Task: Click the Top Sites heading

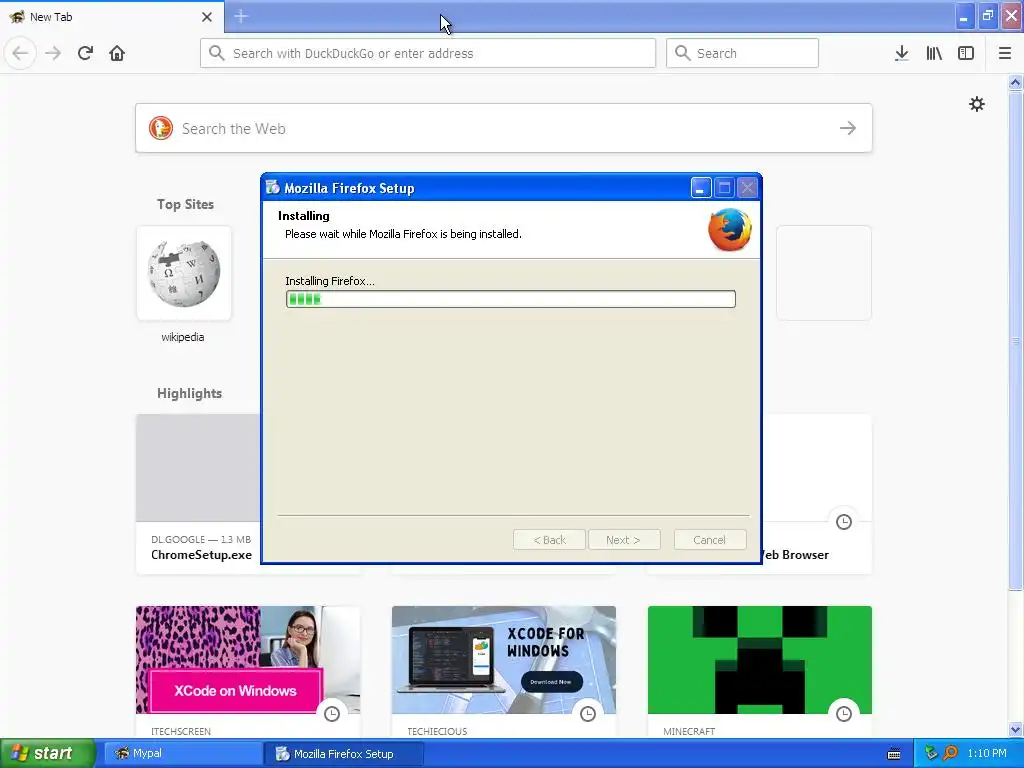Action: point(185,204)
